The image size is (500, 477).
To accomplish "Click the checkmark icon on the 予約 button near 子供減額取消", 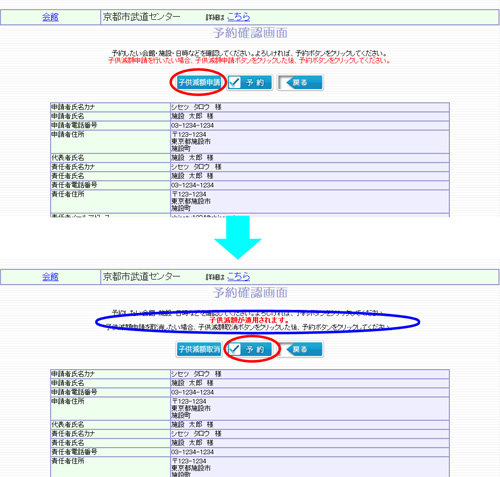I will 235,349.
